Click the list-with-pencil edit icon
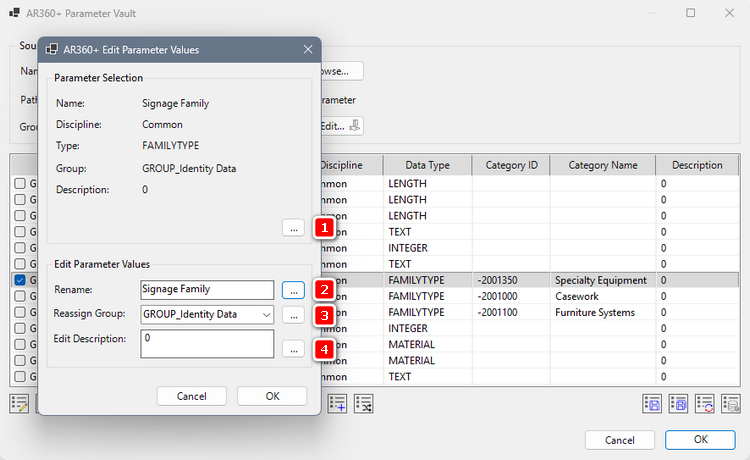 (19, 404)
